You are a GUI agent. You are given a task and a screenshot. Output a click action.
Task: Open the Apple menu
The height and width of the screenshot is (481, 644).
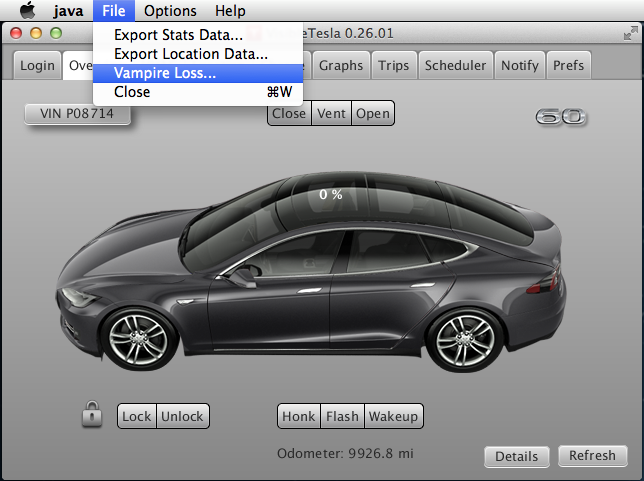click(28, 10)
